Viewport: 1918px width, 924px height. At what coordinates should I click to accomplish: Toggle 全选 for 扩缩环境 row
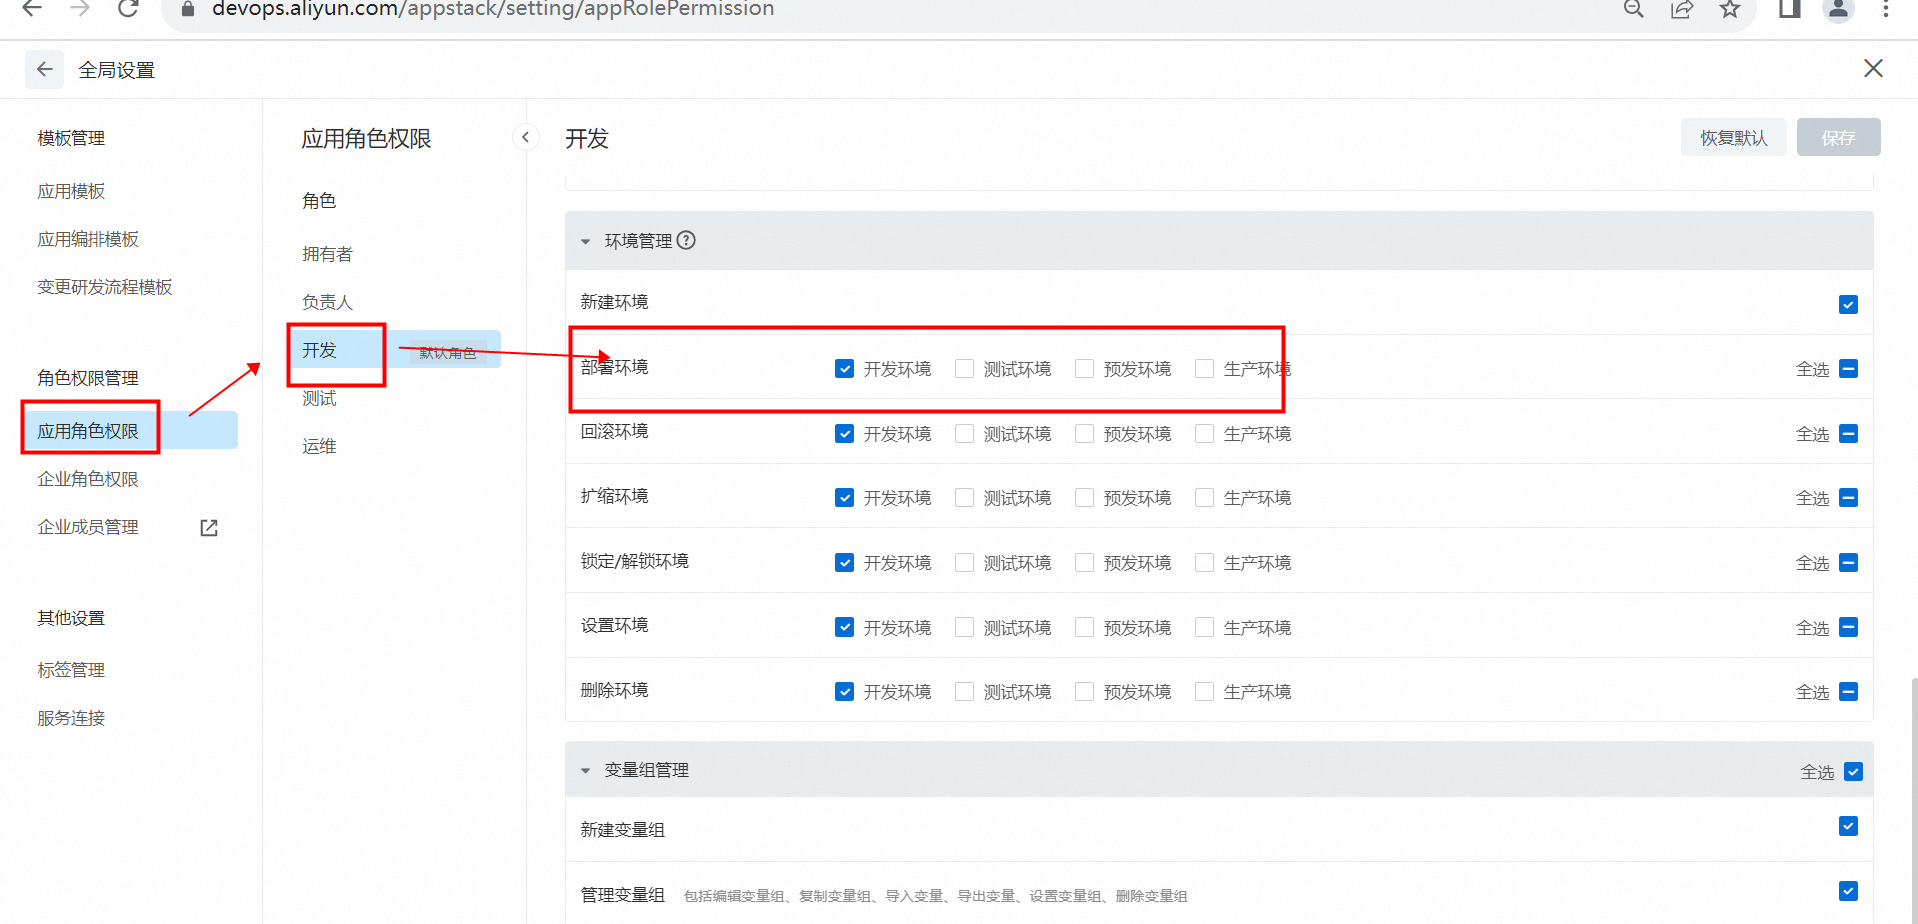(1848, 498)
